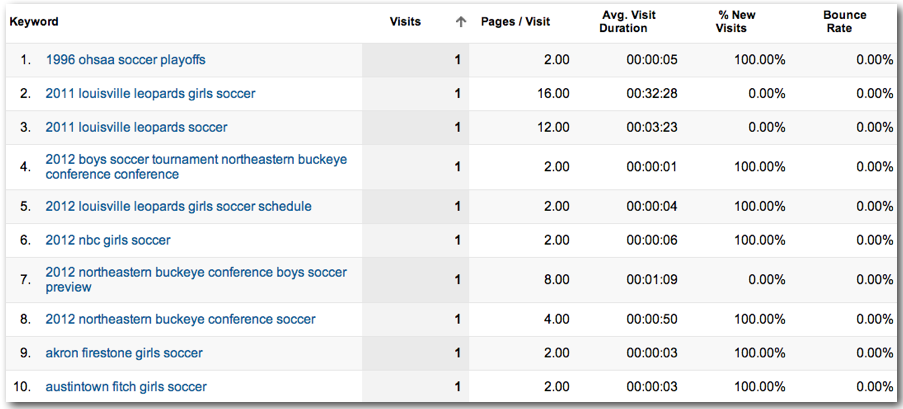The height and width of the screenshot is (409, 903).
Task: Open austintown fitch girls soccer keyword
Action: (126, 387)
